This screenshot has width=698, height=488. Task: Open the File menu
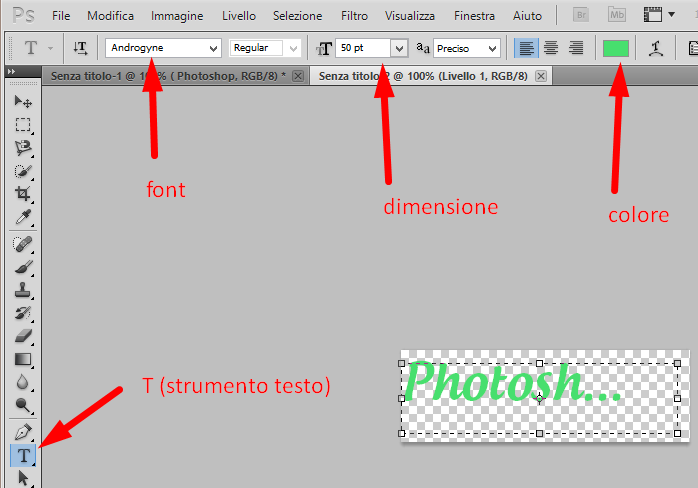61,16
